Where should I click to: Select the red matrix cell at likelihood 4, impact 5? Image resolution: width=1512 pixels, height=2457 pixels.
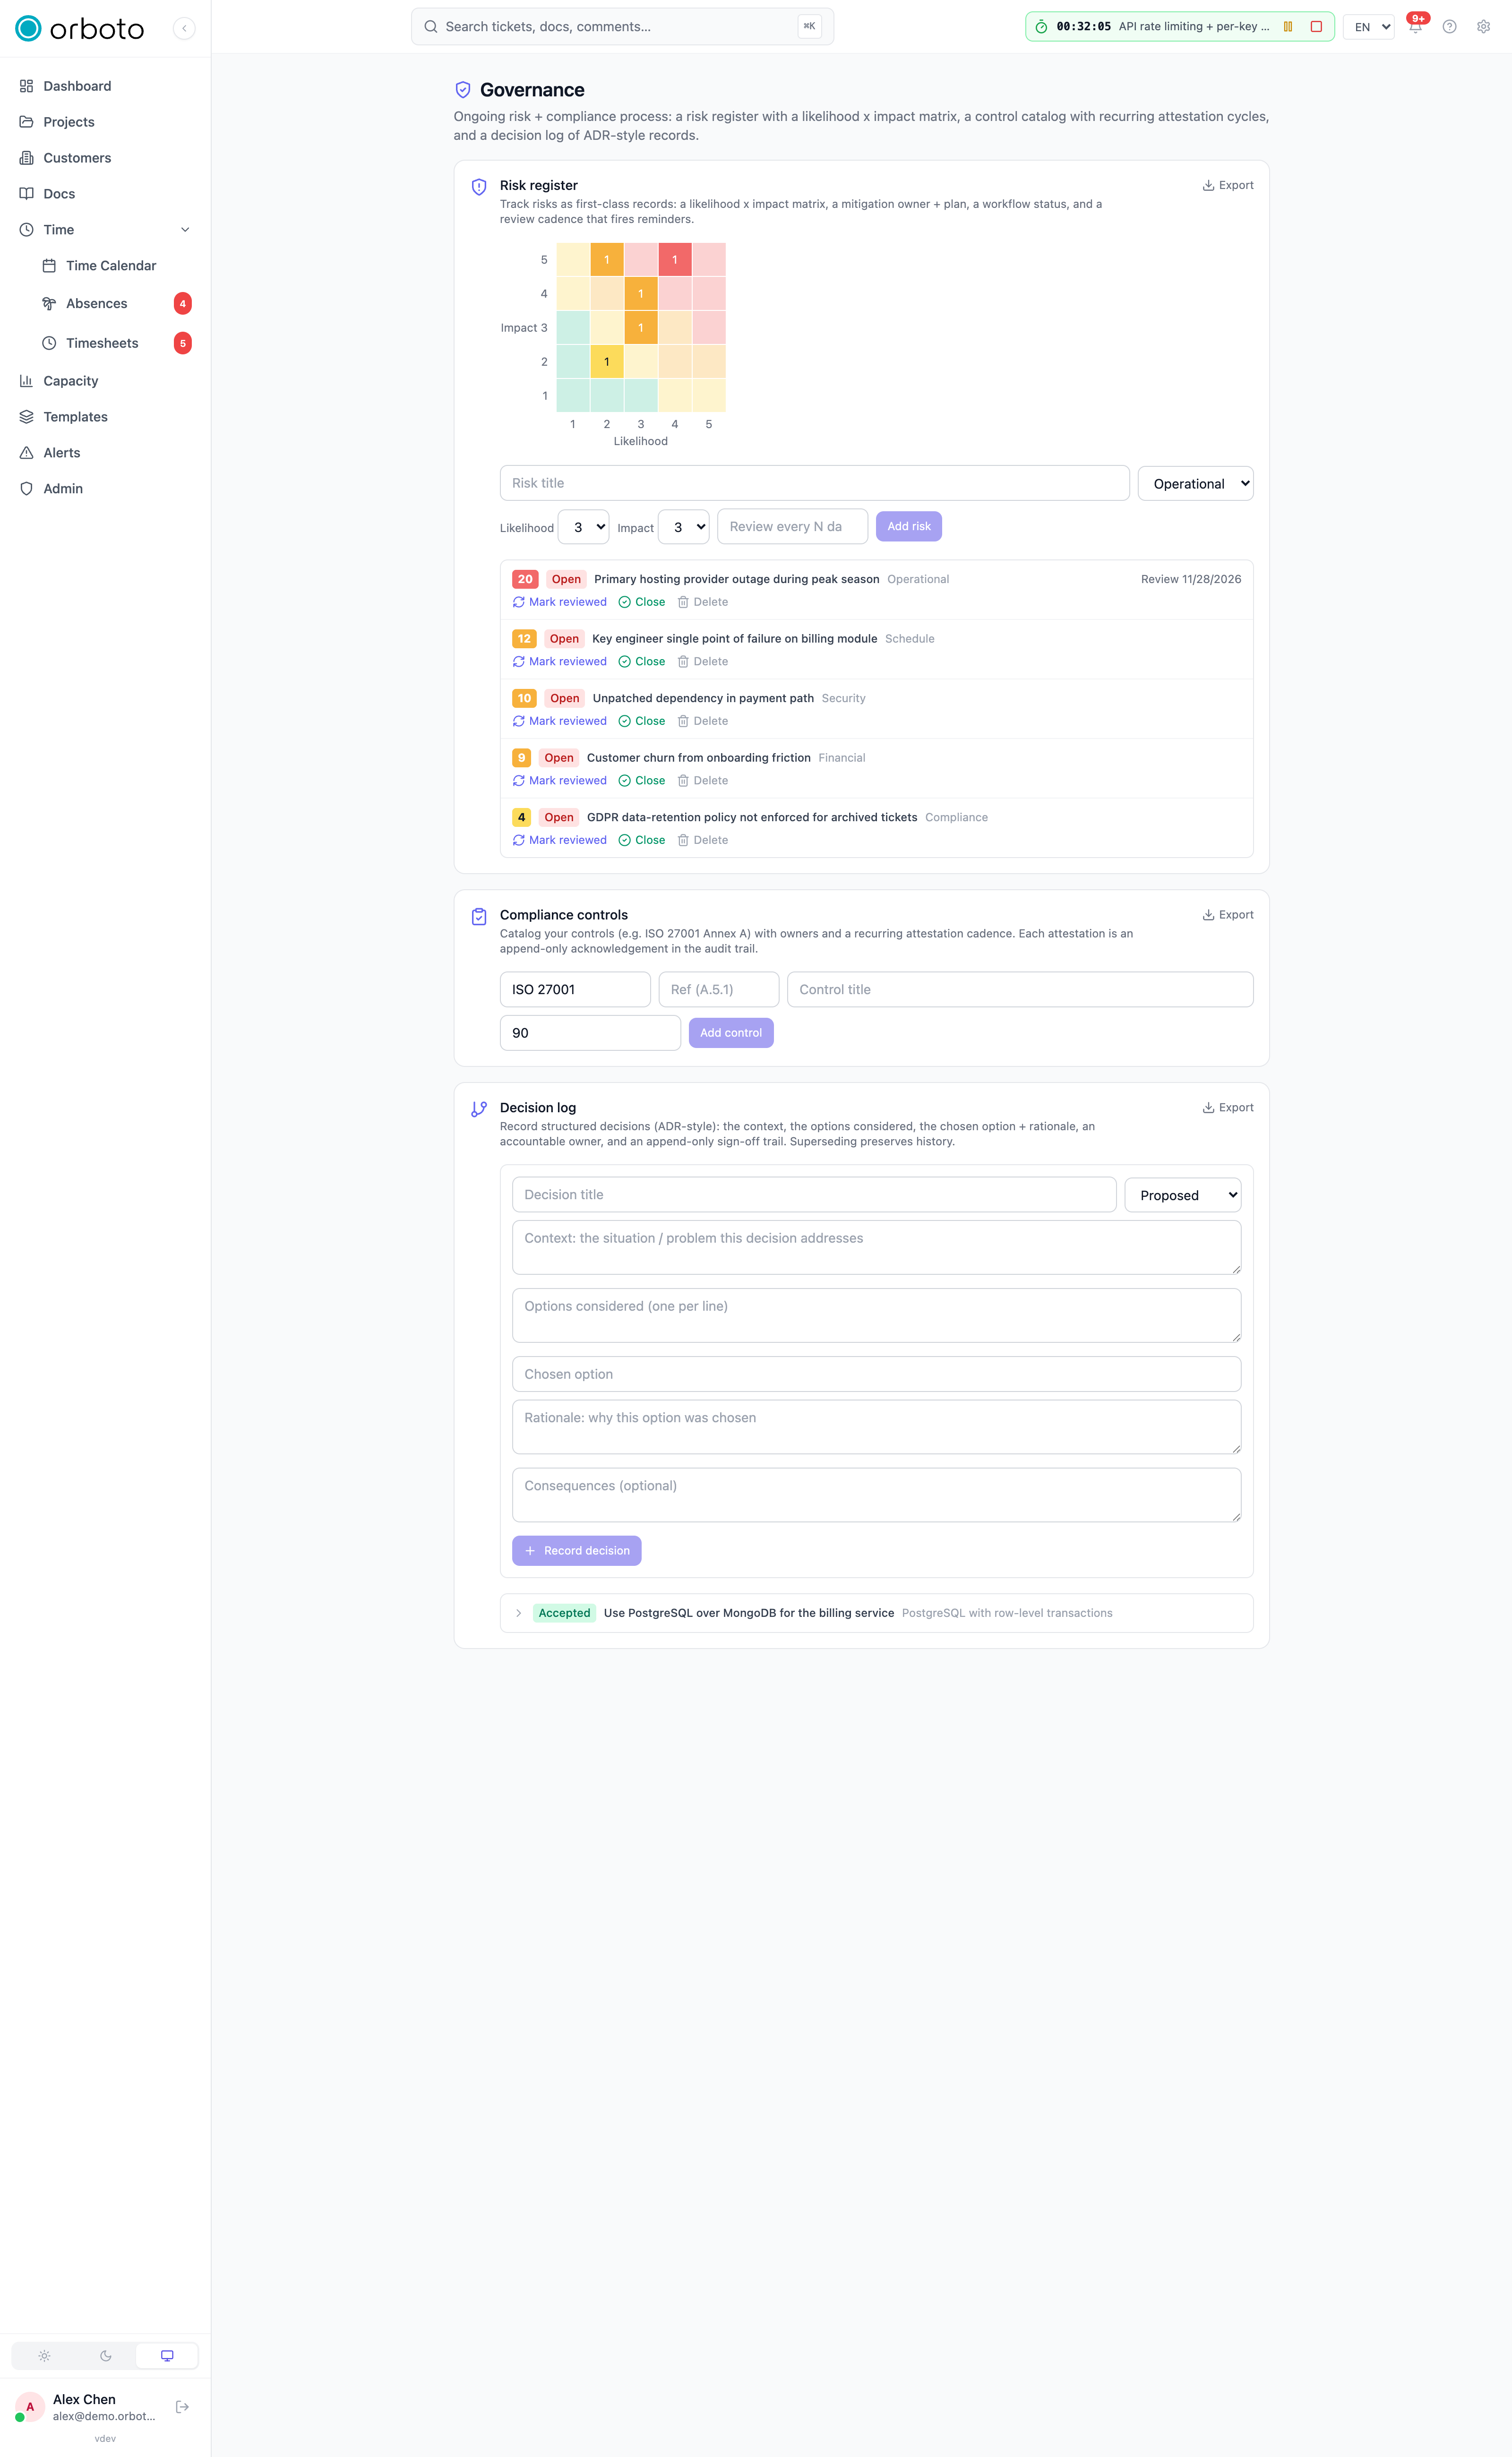coord(675,260)
